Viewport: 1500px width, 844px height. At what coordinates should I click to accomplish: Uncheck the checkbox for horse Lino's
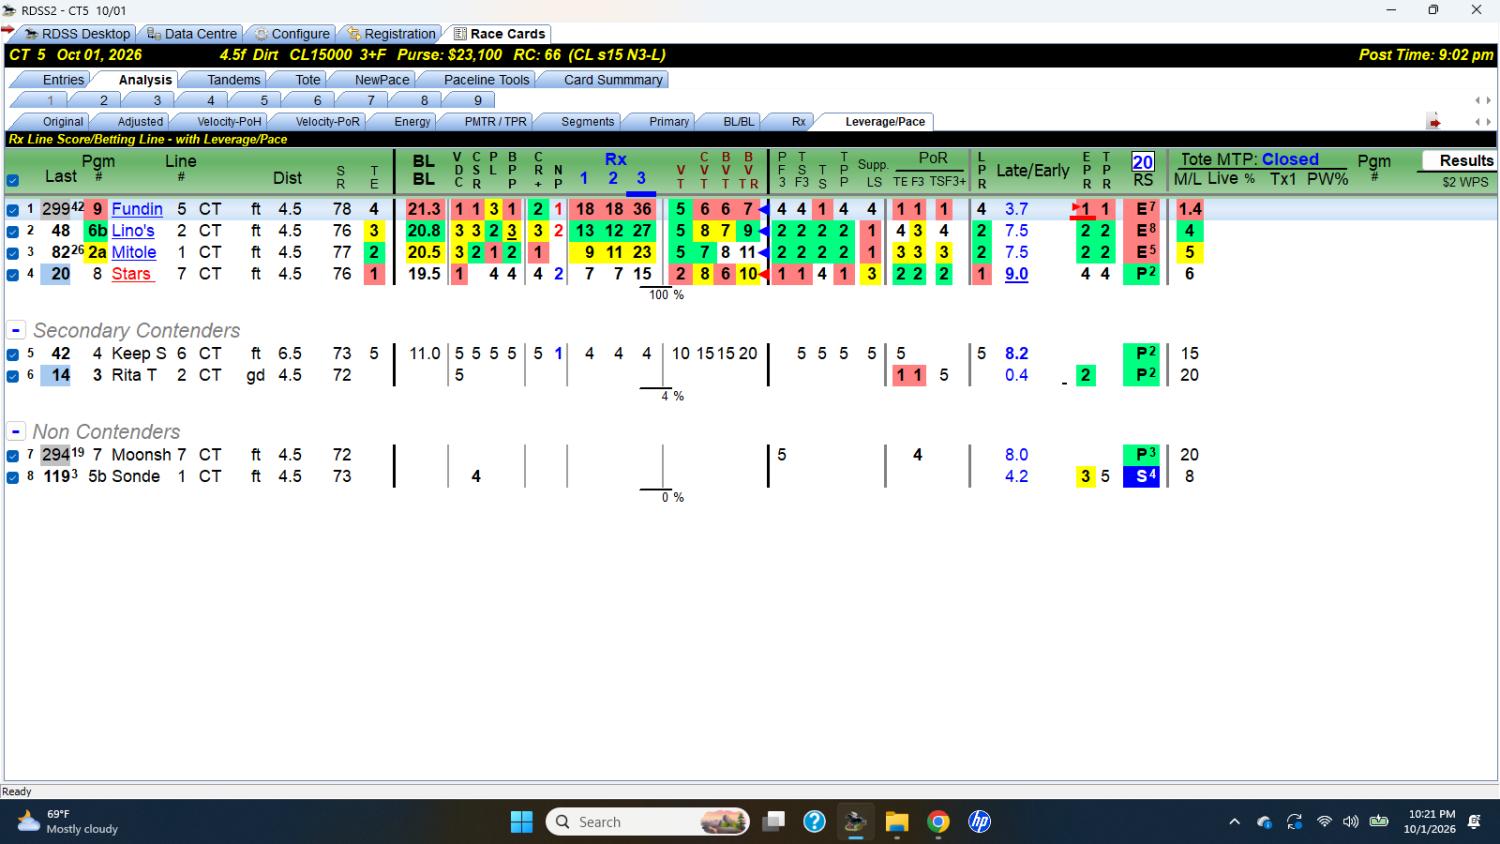[13, 231]
